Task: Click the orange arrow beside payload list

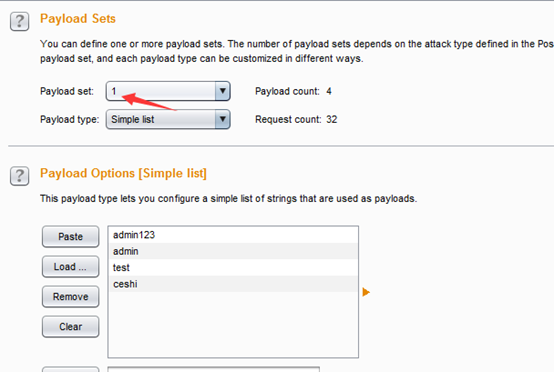Action: (366, 292)
